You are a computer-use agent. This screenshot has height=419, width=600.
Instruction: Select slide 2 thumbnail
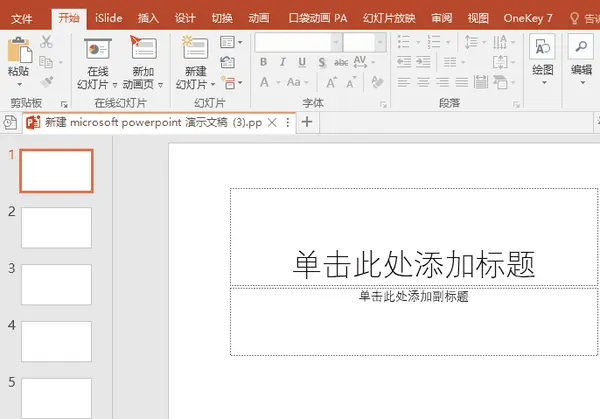tap(57, 228)
